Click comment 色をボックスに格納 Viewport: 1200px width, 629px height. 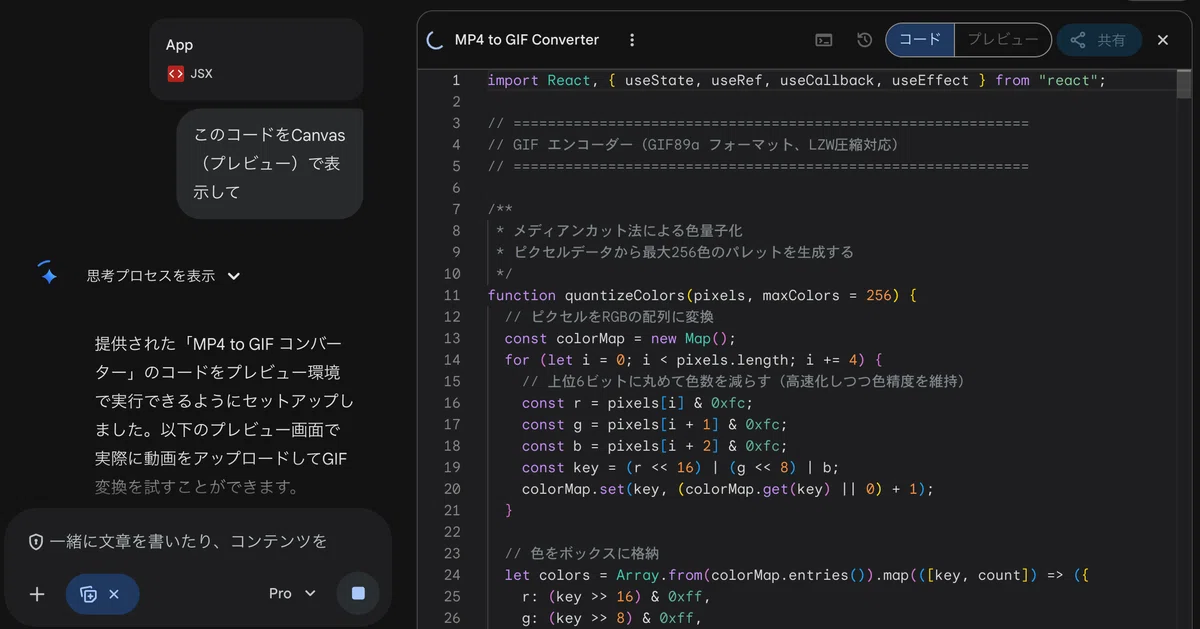[x=581, y=553]
